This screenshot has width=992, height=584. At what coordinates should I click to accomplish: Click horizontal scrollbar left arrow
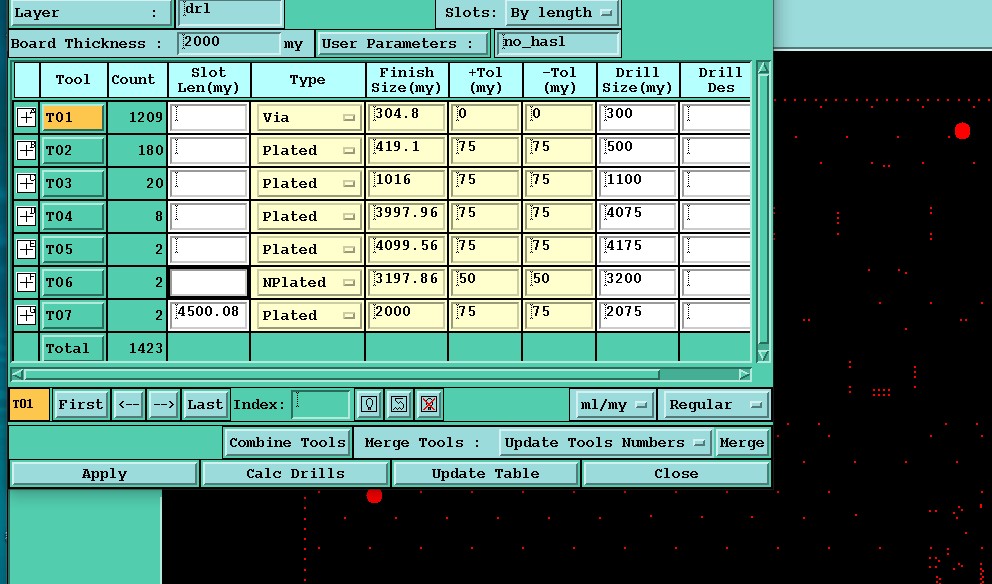click(x=18, y=375)
